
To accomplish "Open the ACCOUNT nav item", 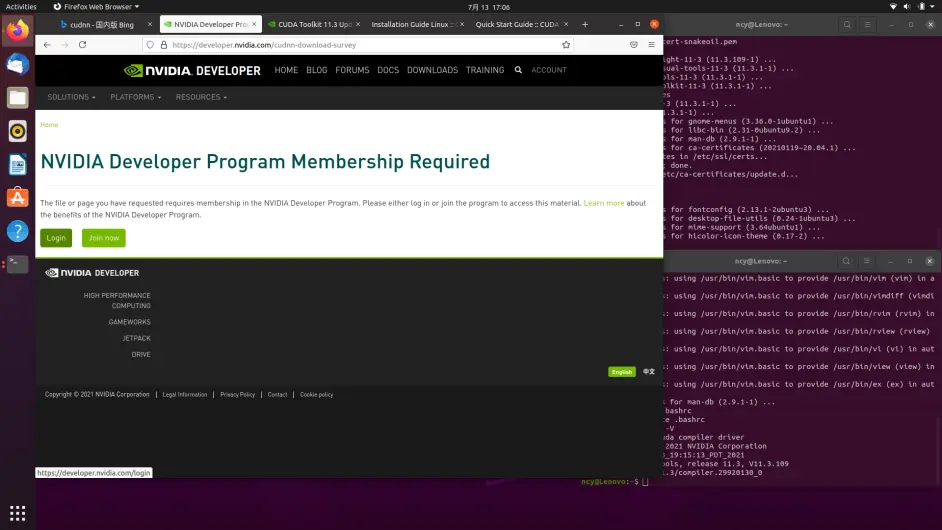I will tap(549, 70).
